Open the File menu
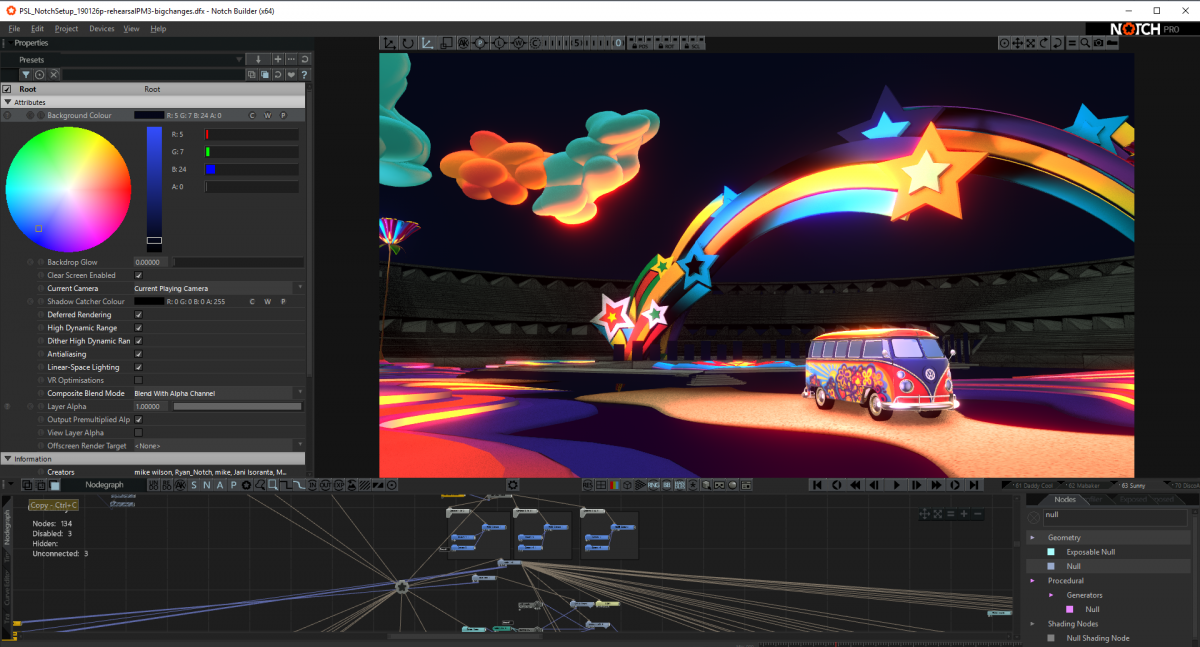Viewport: 1200px width, 647px height. tap(14, 29)
